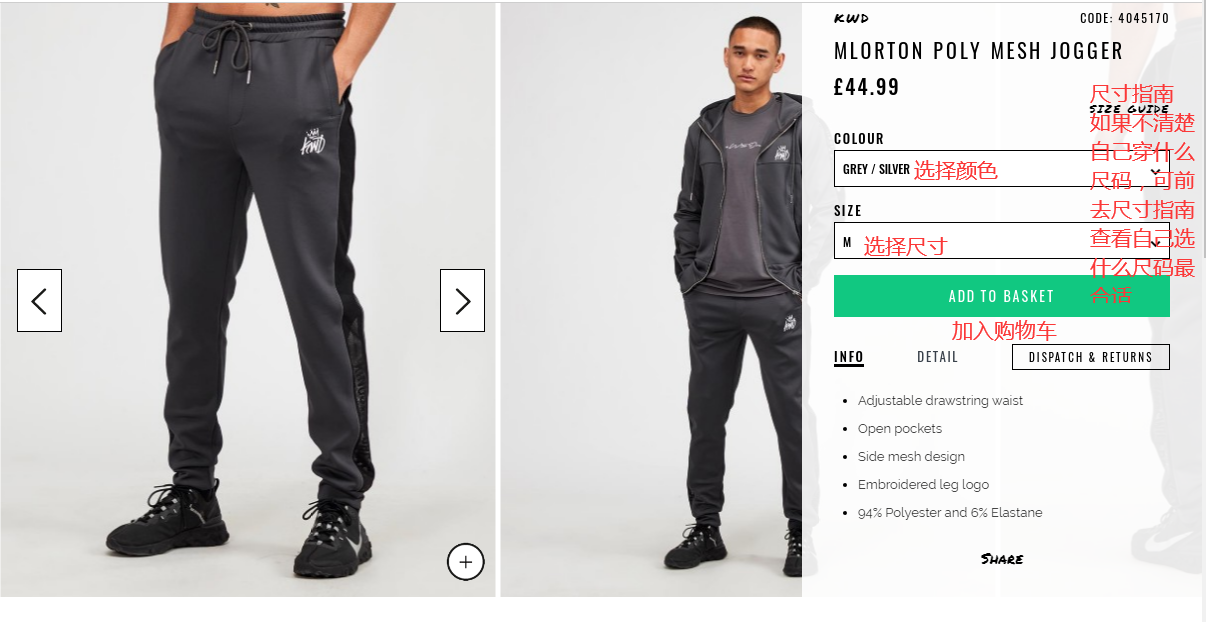Screen dimensions: 1206x622
Task: Click the Adjustable drawstring waist bullet
Action: (940, 401)
